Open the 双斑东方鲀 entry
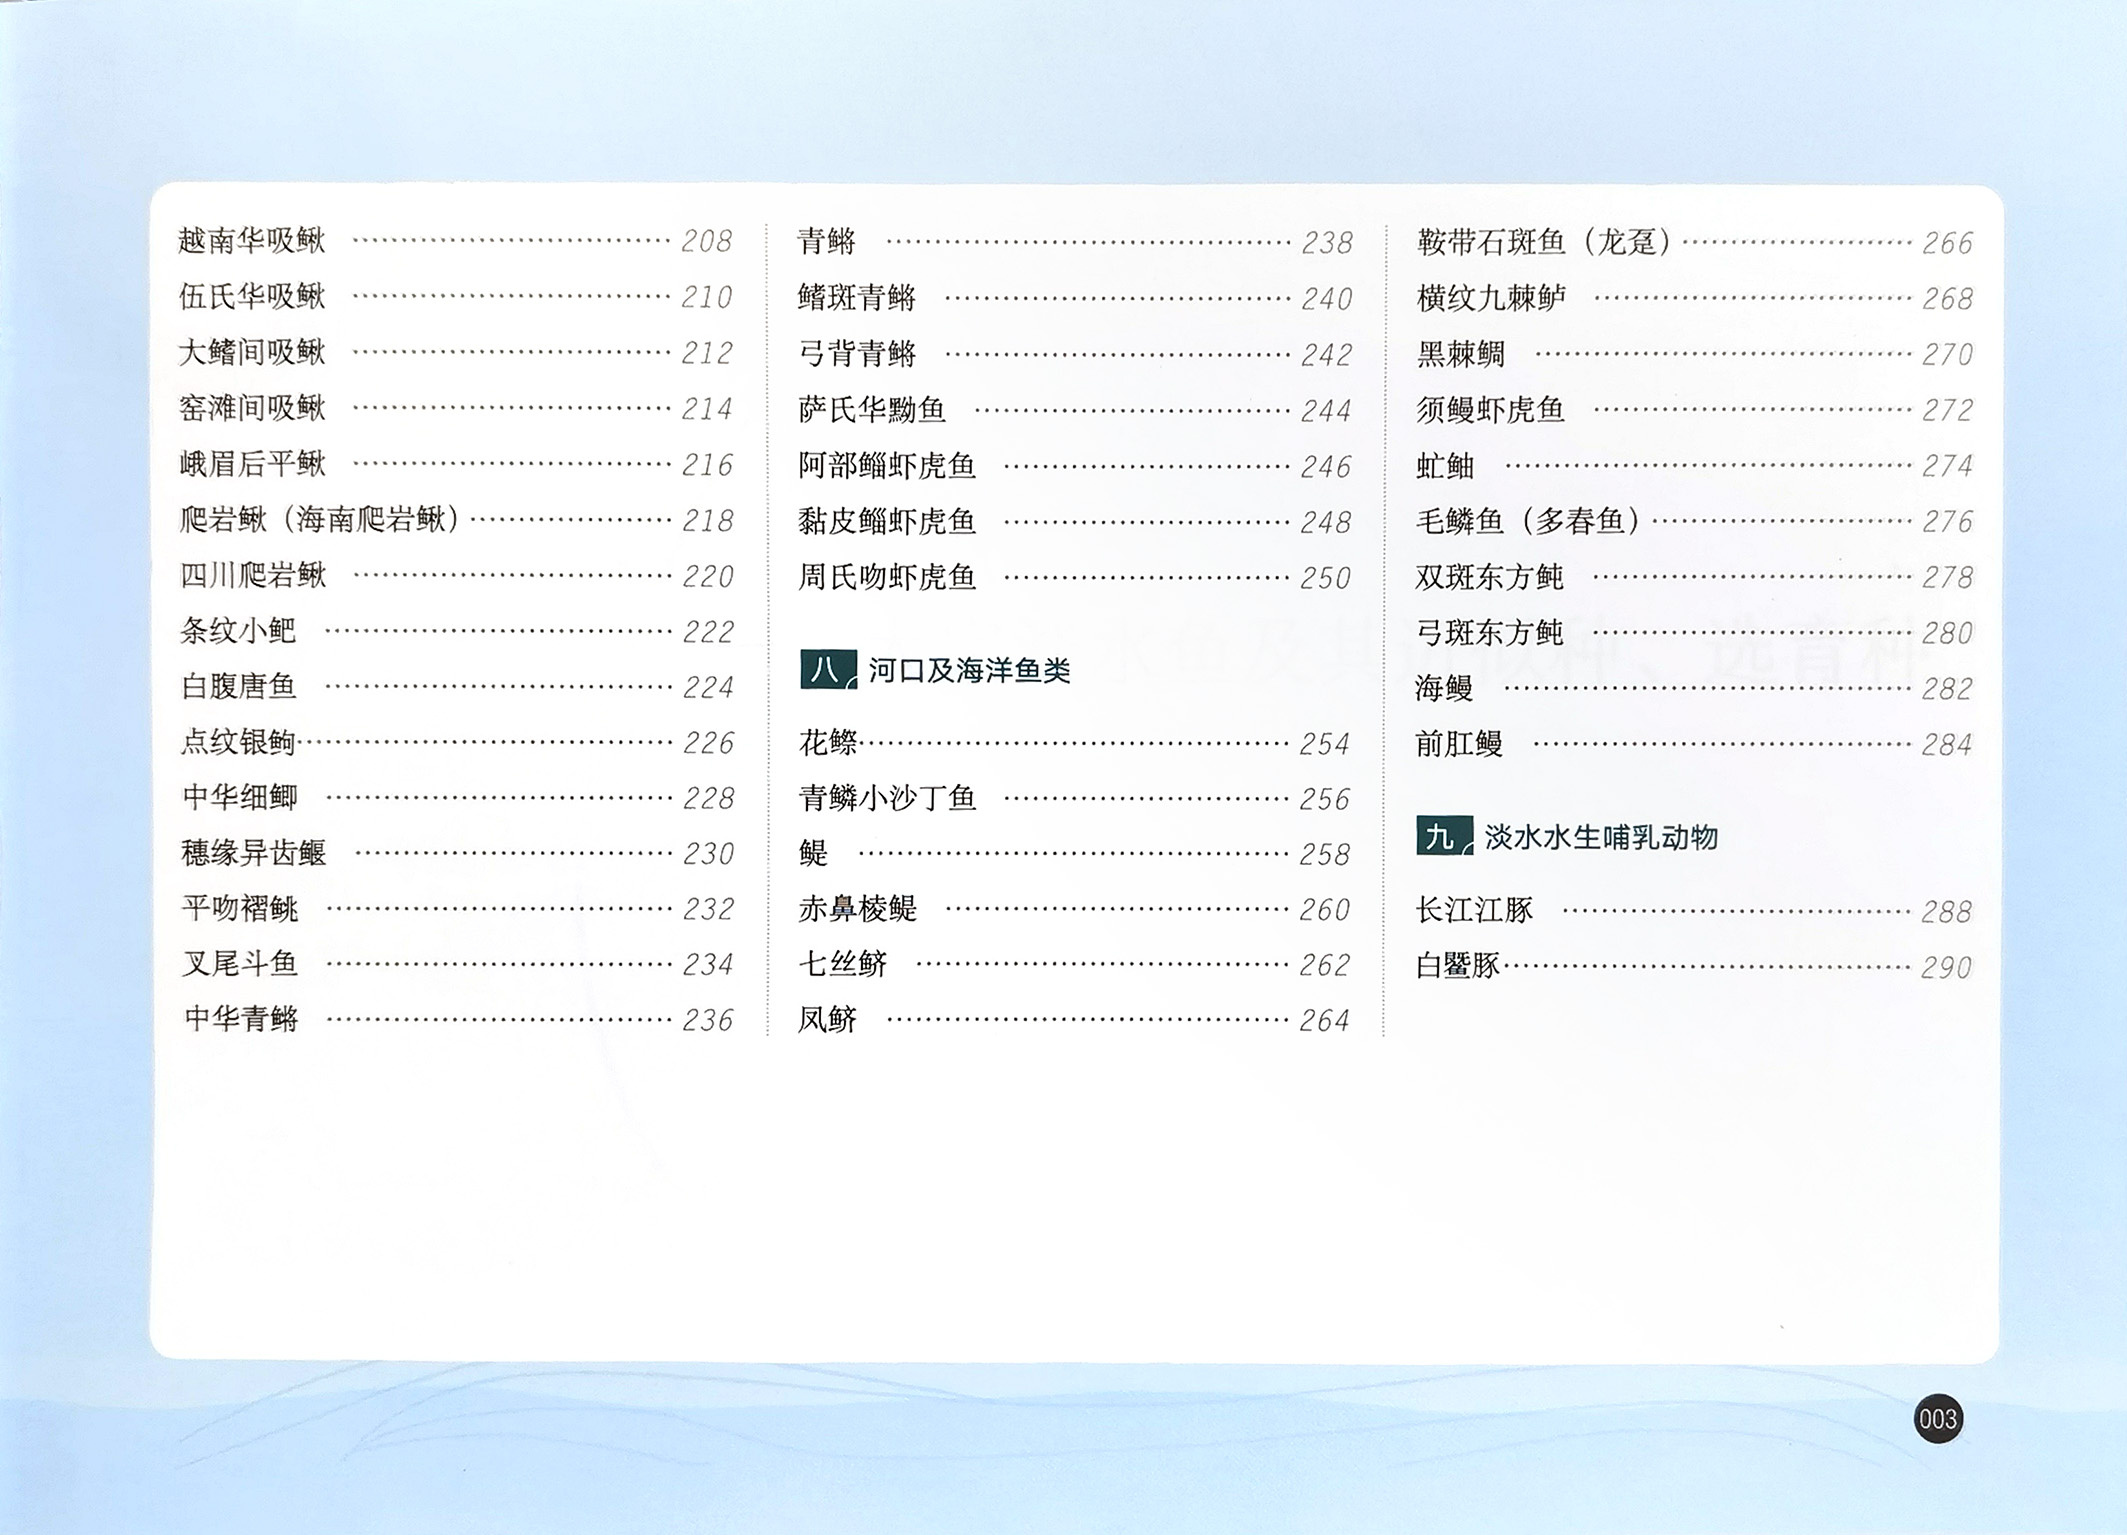 tap(1489, 577)
